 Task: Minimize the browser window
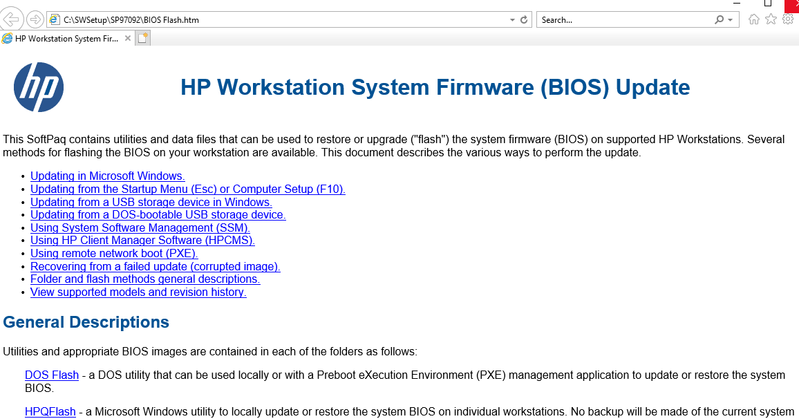pyautogui.click(x=737, y=3)
